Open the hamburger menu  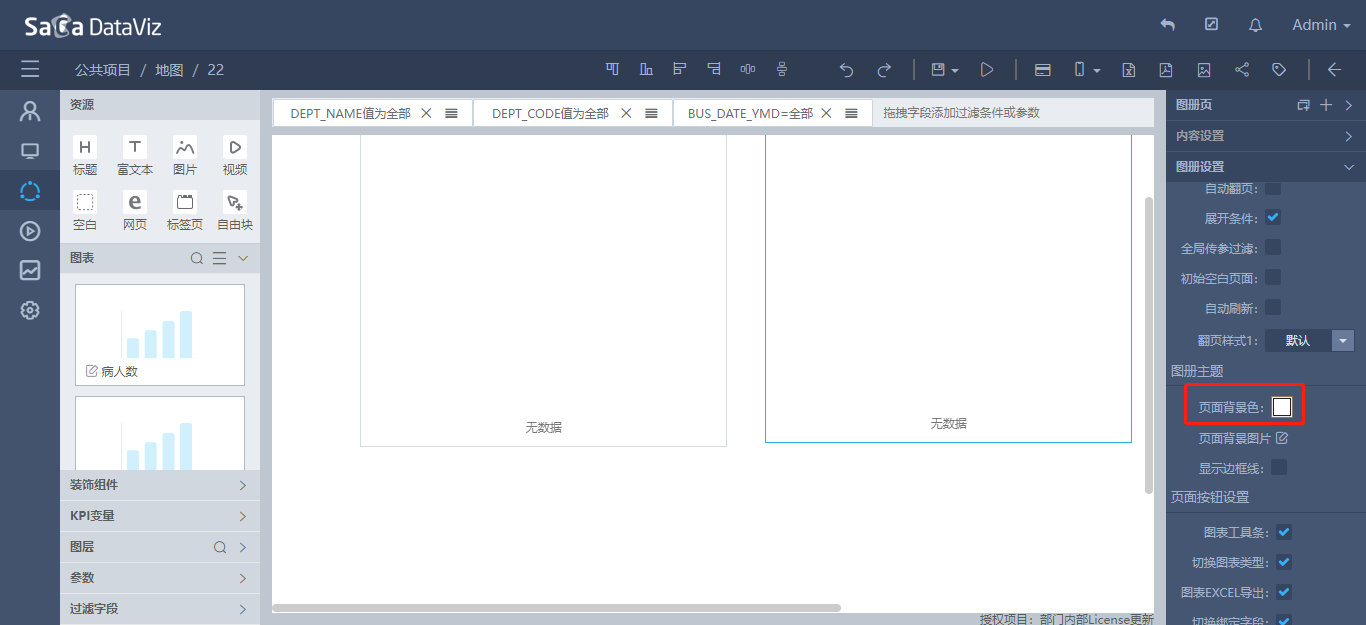pos(30,69)
